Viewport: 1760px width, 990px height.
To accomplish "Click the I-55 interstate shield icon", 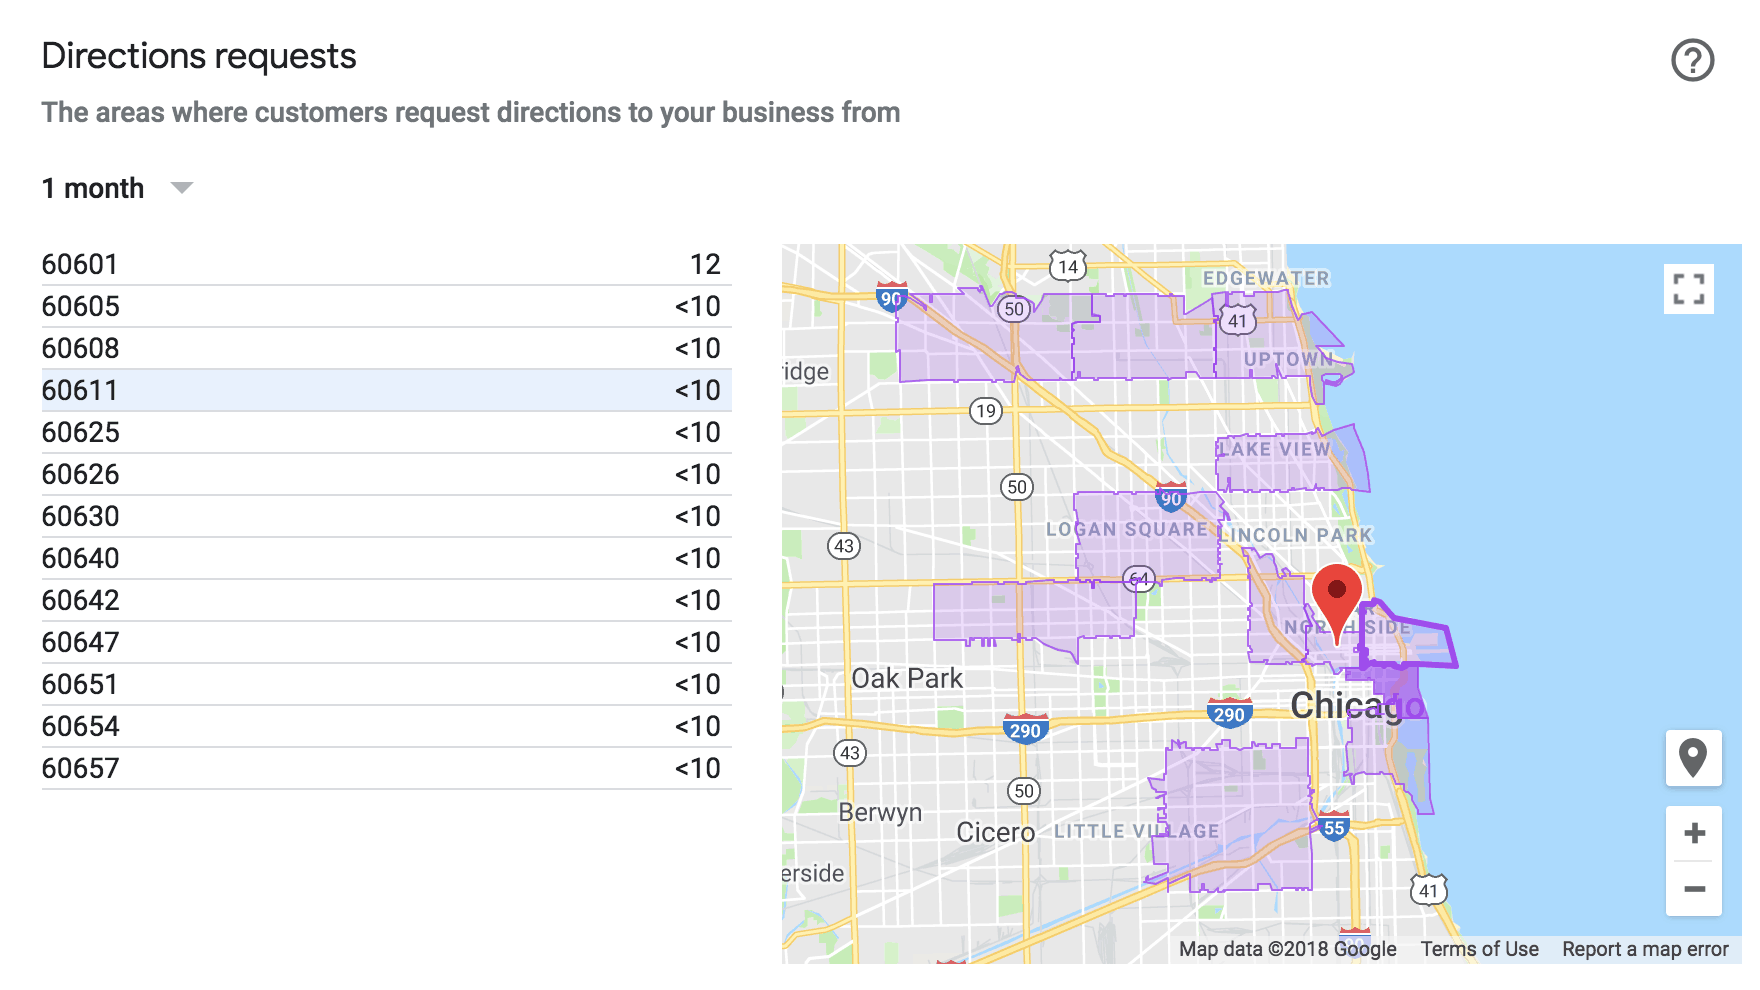I will (x=1335, y=827).
